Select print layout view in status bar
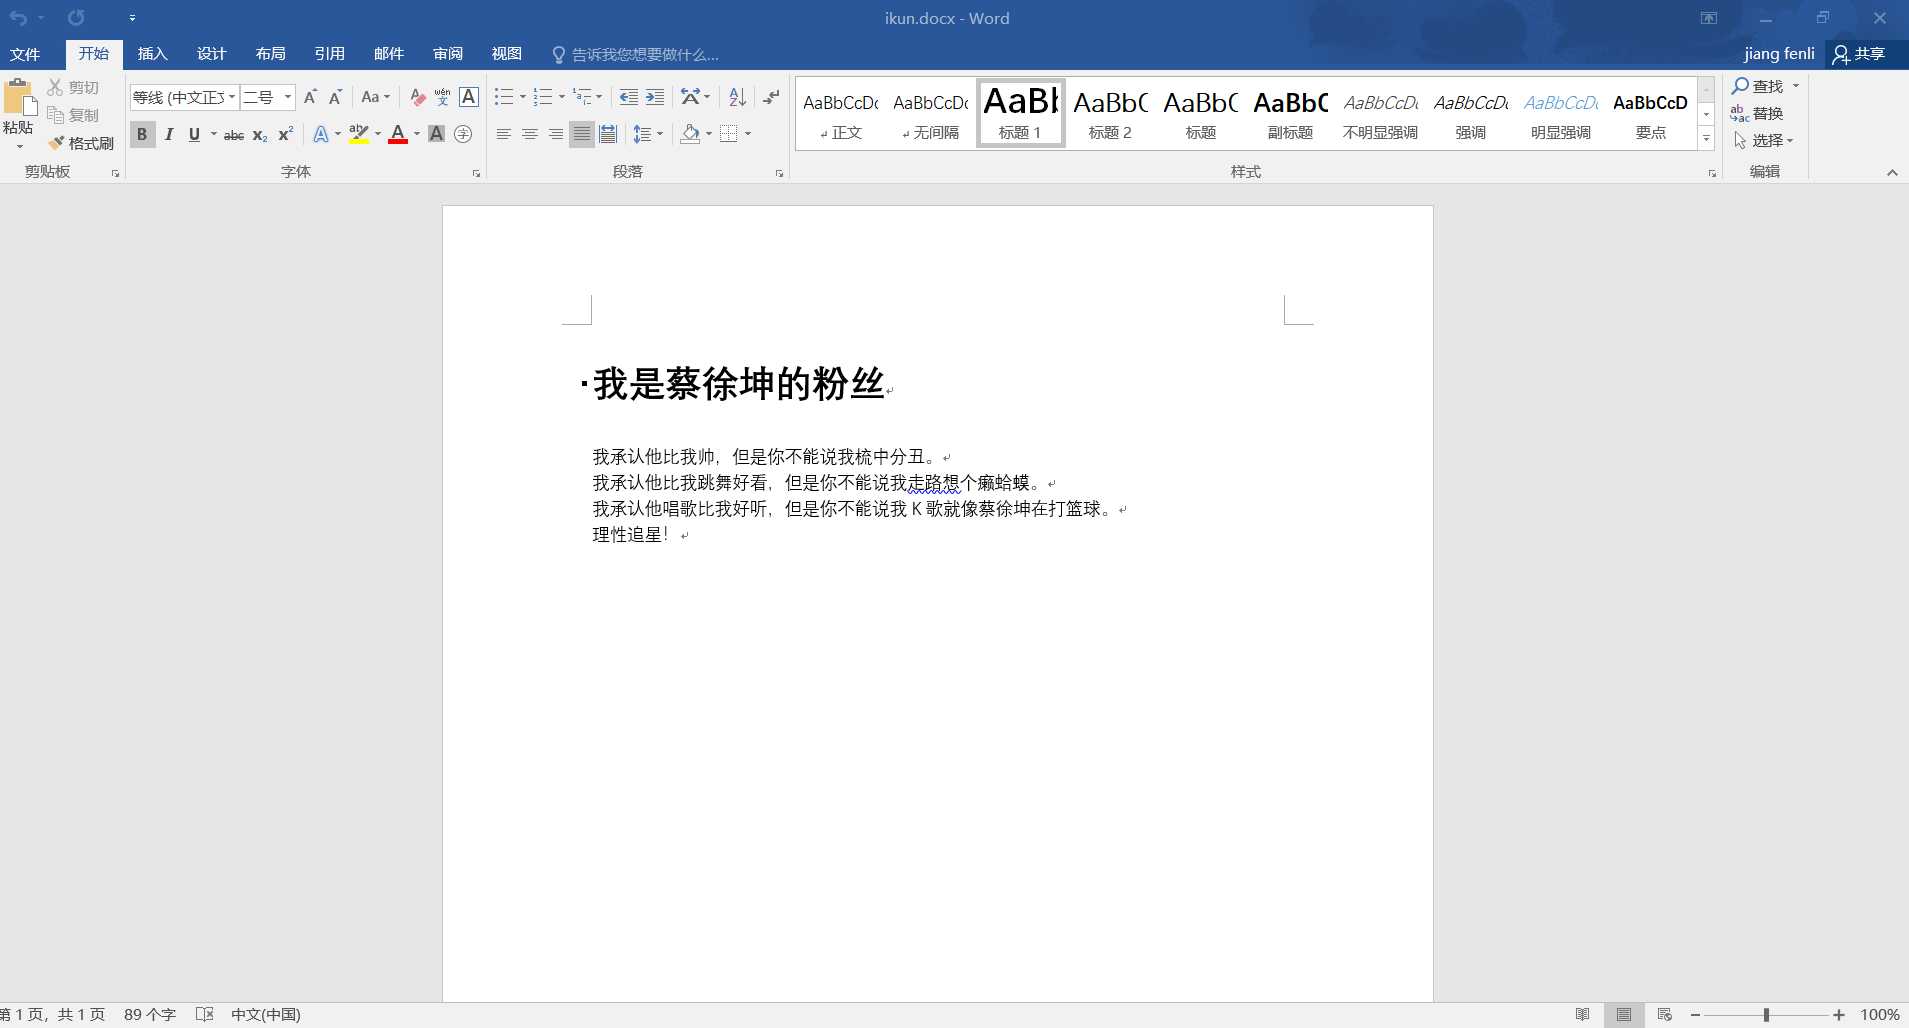The height and width of the screenshot is (1028, 1909). [1624, 1014]
